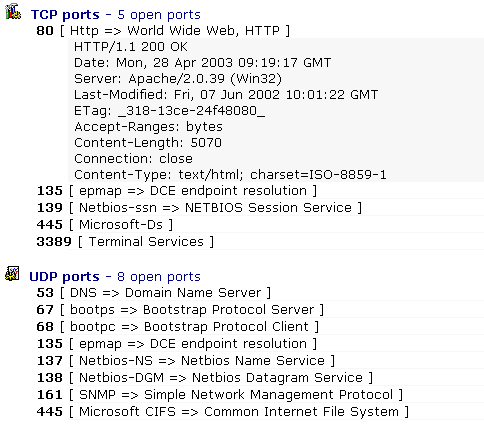Select port 3389 Terminal Services entry

tap(125, 242)
